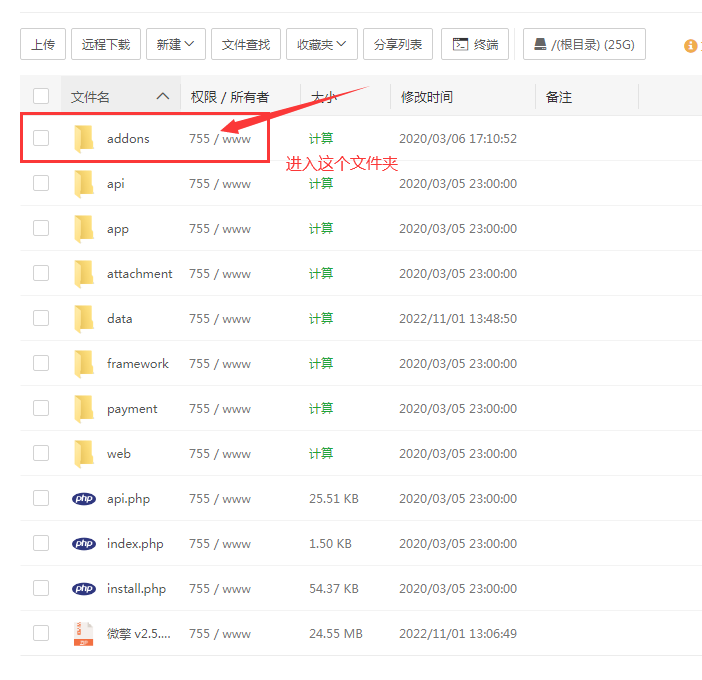Sort by 文件名 column arrow
The width and height of the screenshot is (702, 680).
click(x=163, y=96)
